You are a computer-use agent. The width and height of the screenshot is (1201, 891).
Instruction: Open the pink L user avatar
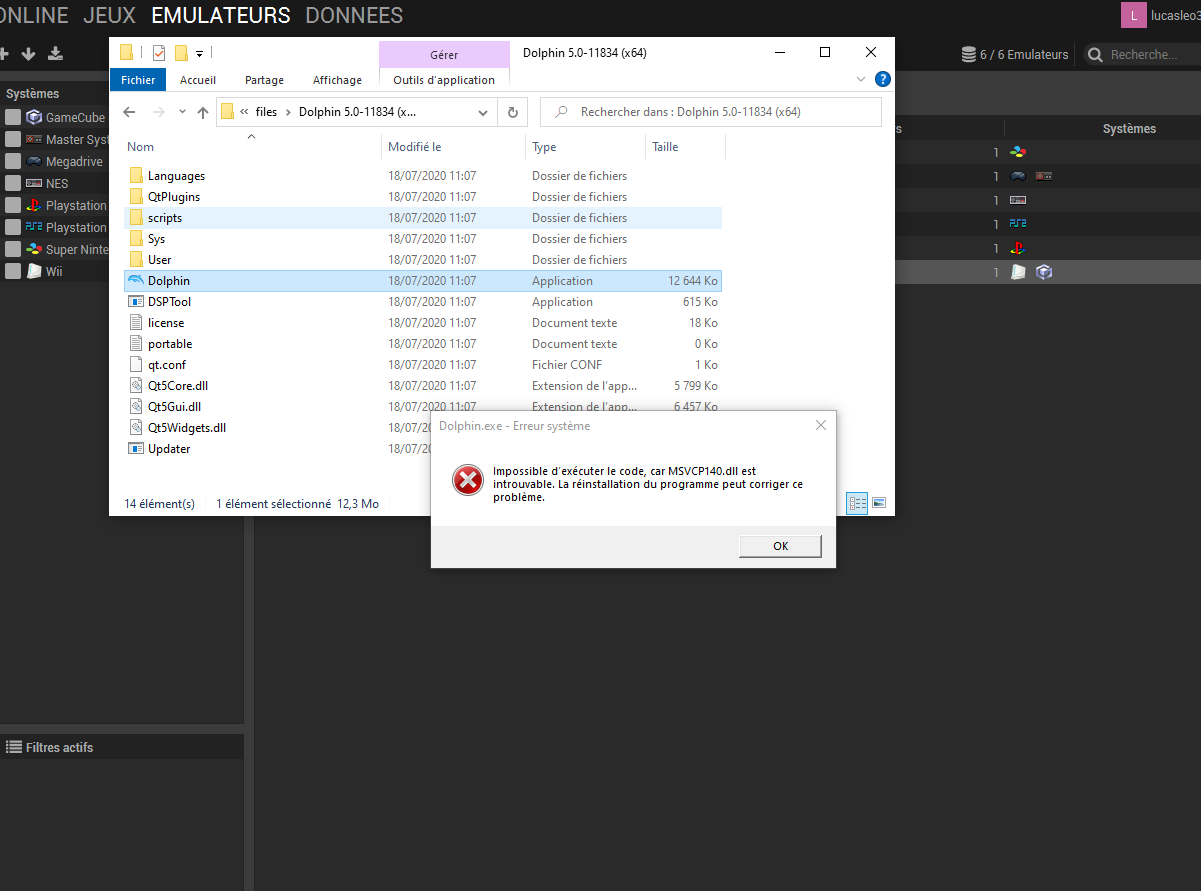tap(1133, 15)
